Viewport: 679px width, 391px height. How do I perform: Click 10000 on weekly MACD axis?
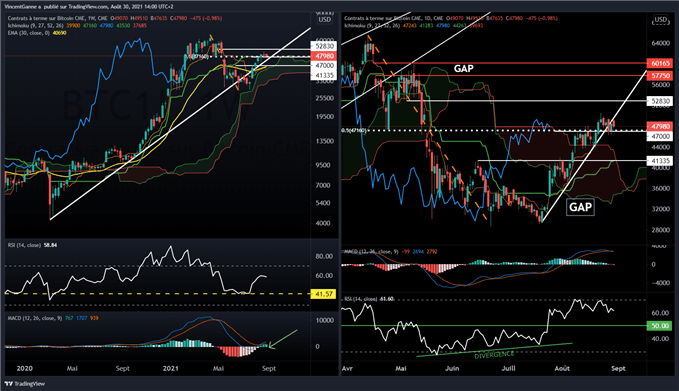pyautogui.click(x=325, y=320)
